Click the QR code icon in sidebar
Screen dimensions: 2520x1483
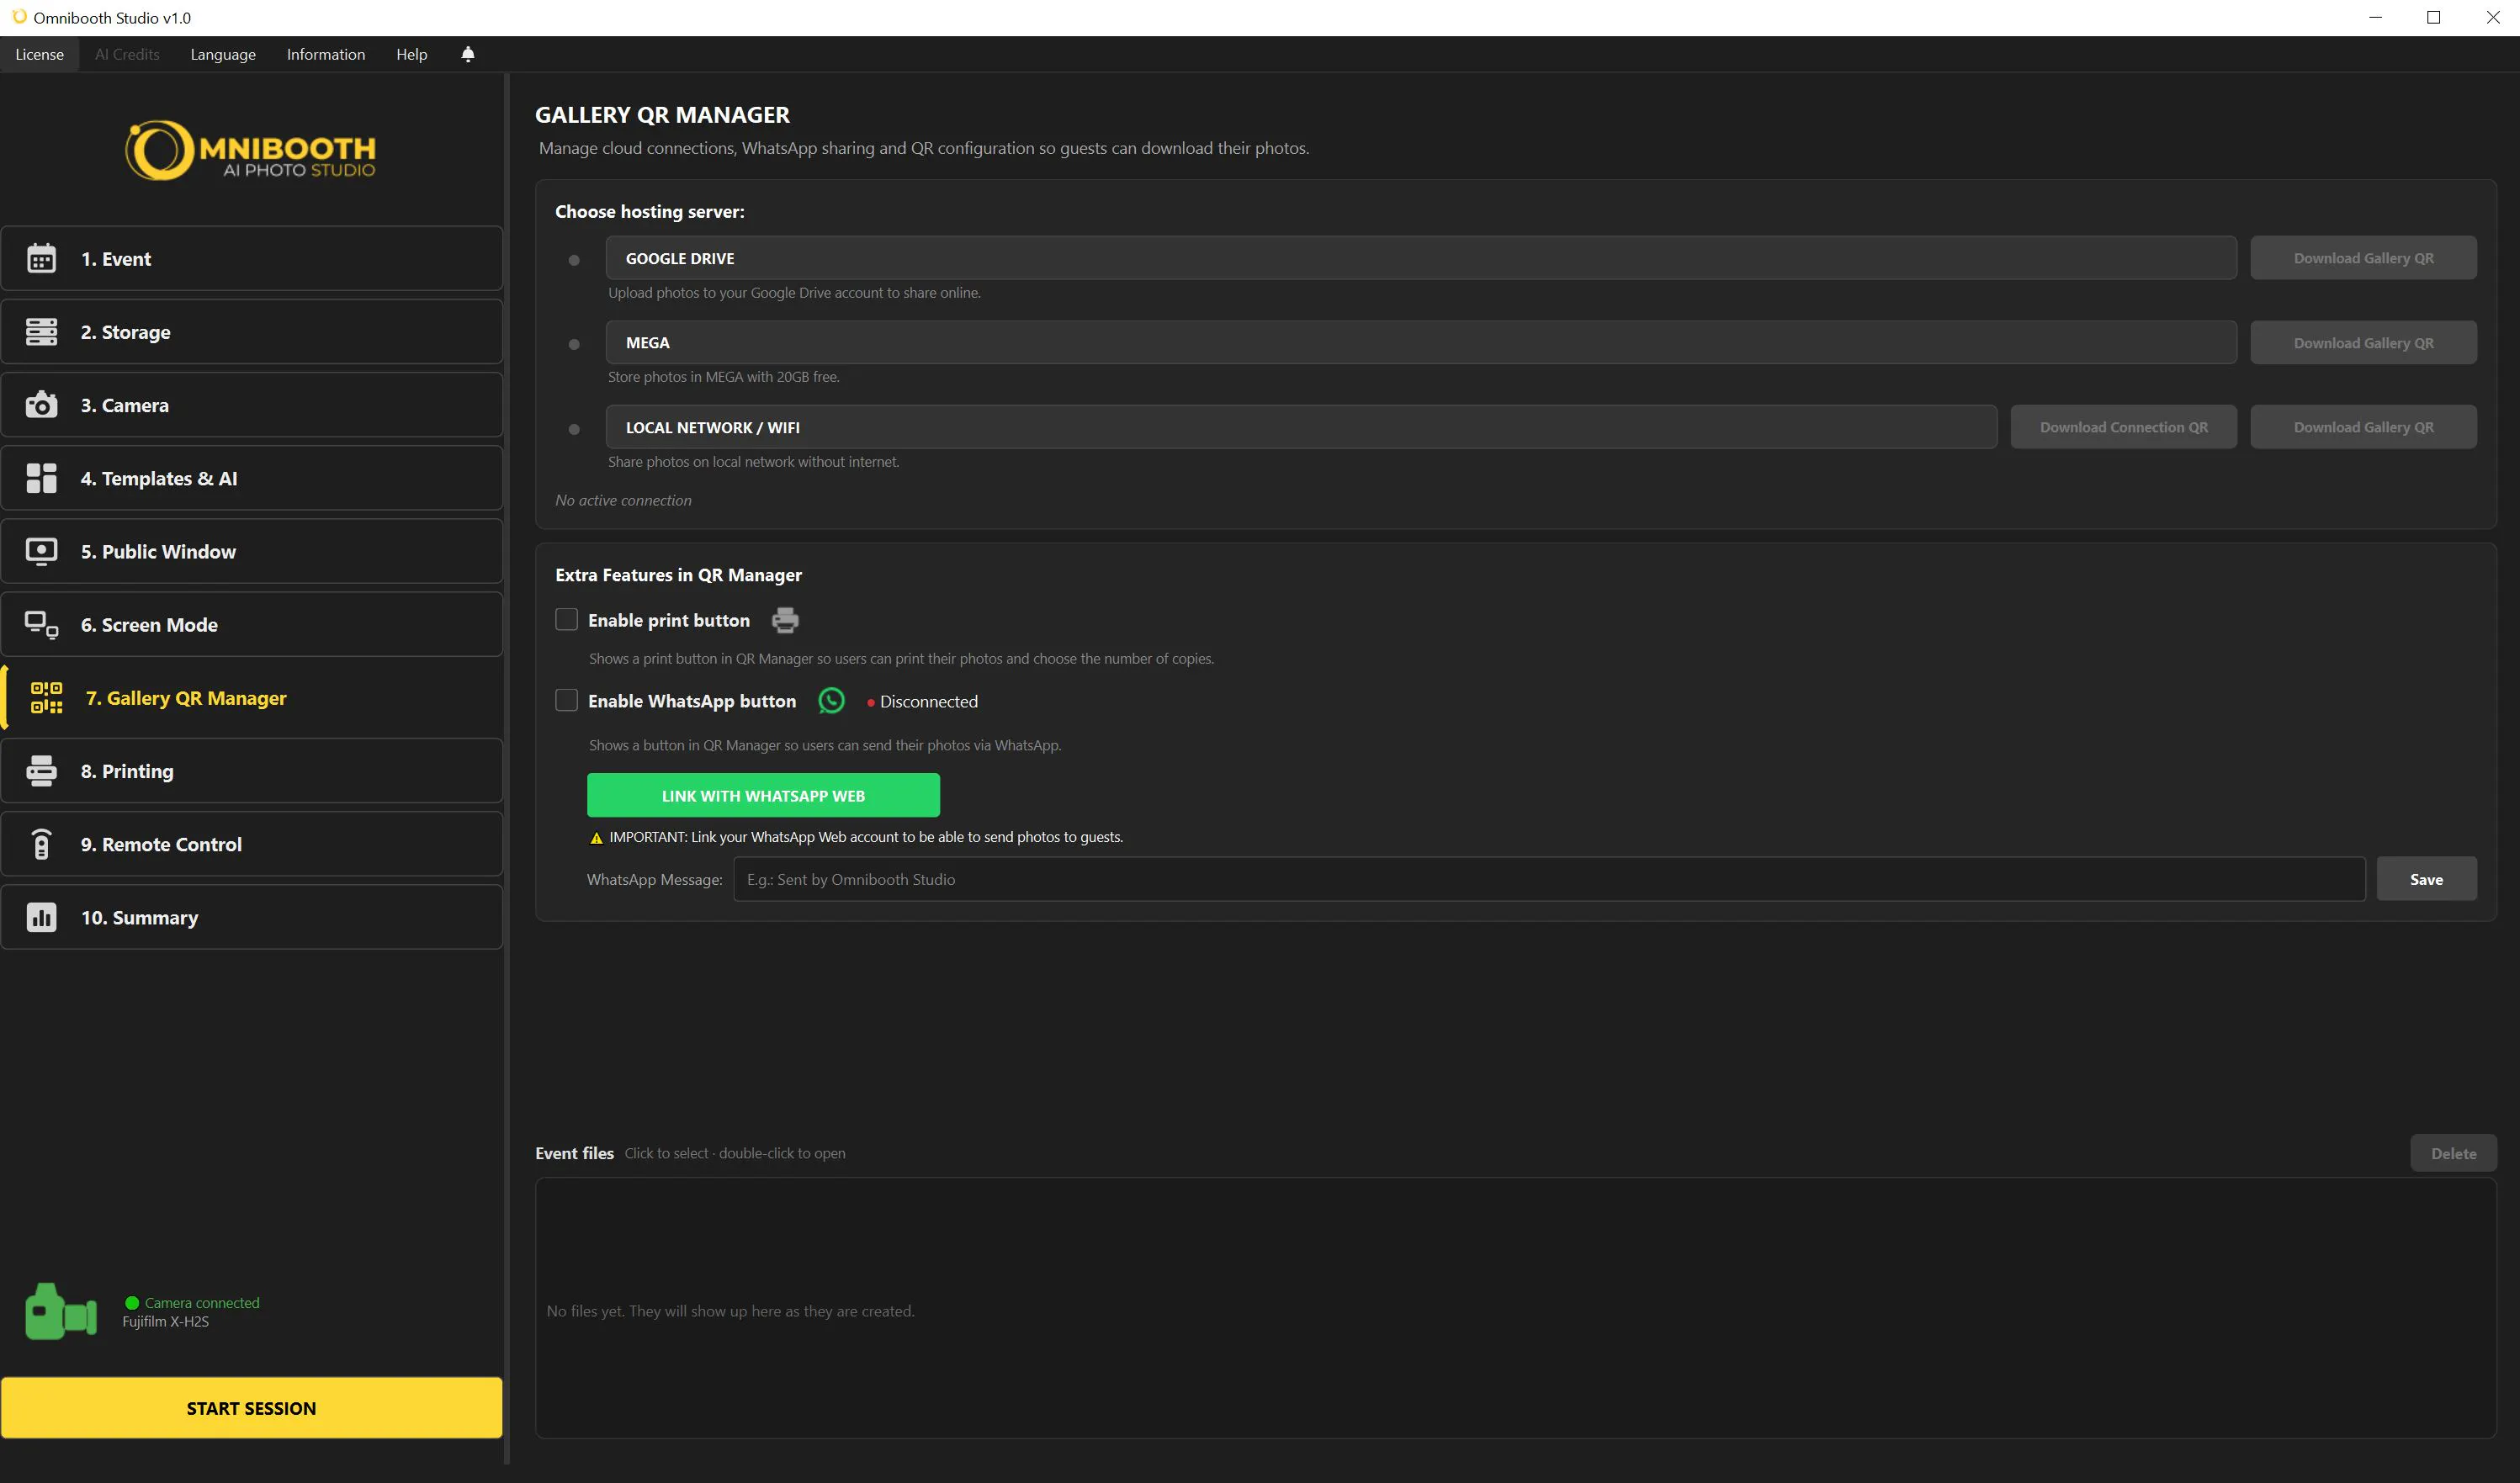pos(46,698)
